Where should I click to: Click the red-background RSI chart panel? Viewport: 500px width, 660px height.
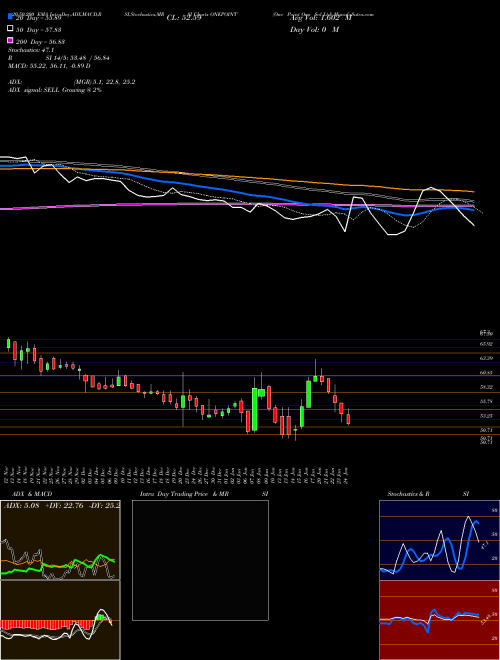click(439, 620)
